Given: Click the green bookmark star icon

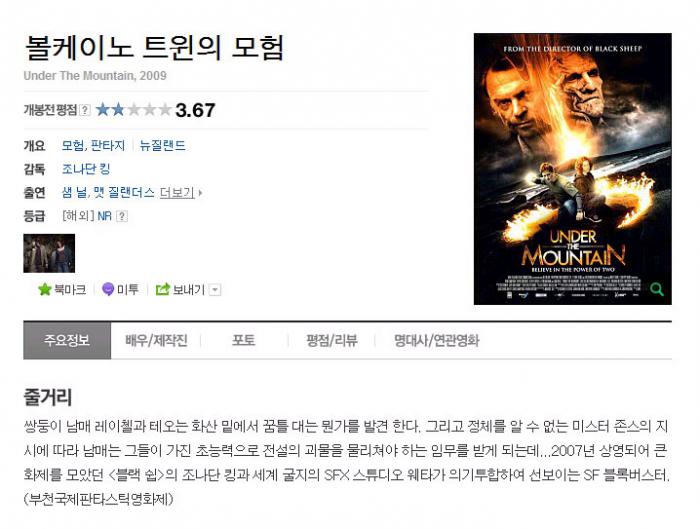Looking at the screenshot, I should 45,289.
